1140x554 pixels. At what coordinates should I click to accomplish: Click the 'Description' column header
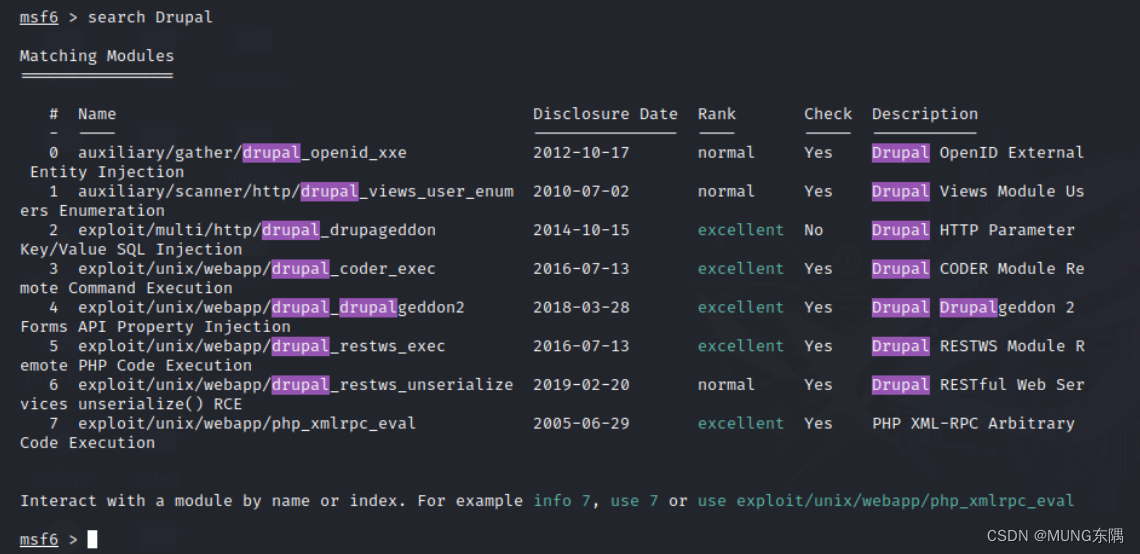(925, 113)
